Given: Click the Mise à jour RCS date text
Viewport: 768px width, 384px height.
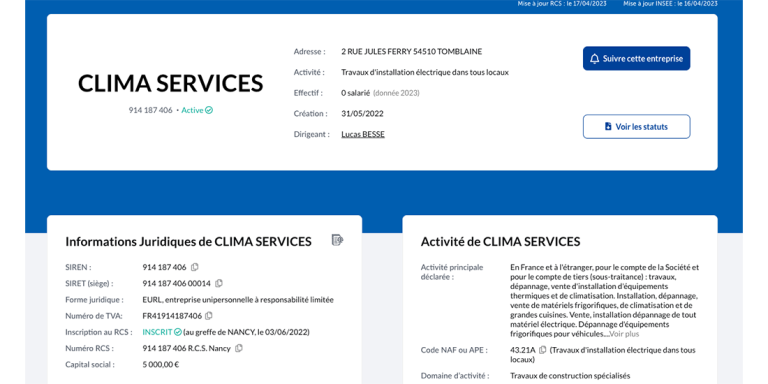Looking at the screenshot, I should (562, 3).
